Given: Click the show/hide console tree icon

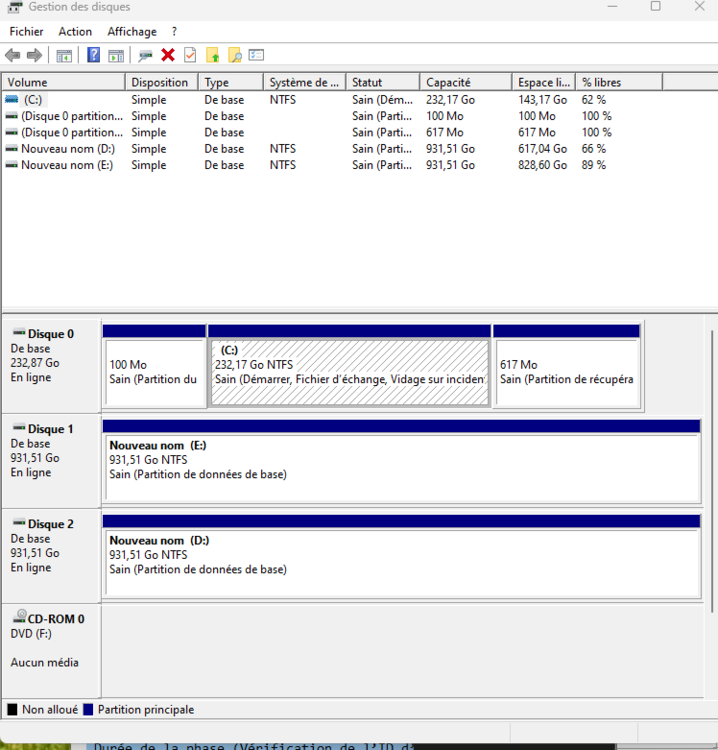Looking at the screenshot, I should tap(64, 56).
